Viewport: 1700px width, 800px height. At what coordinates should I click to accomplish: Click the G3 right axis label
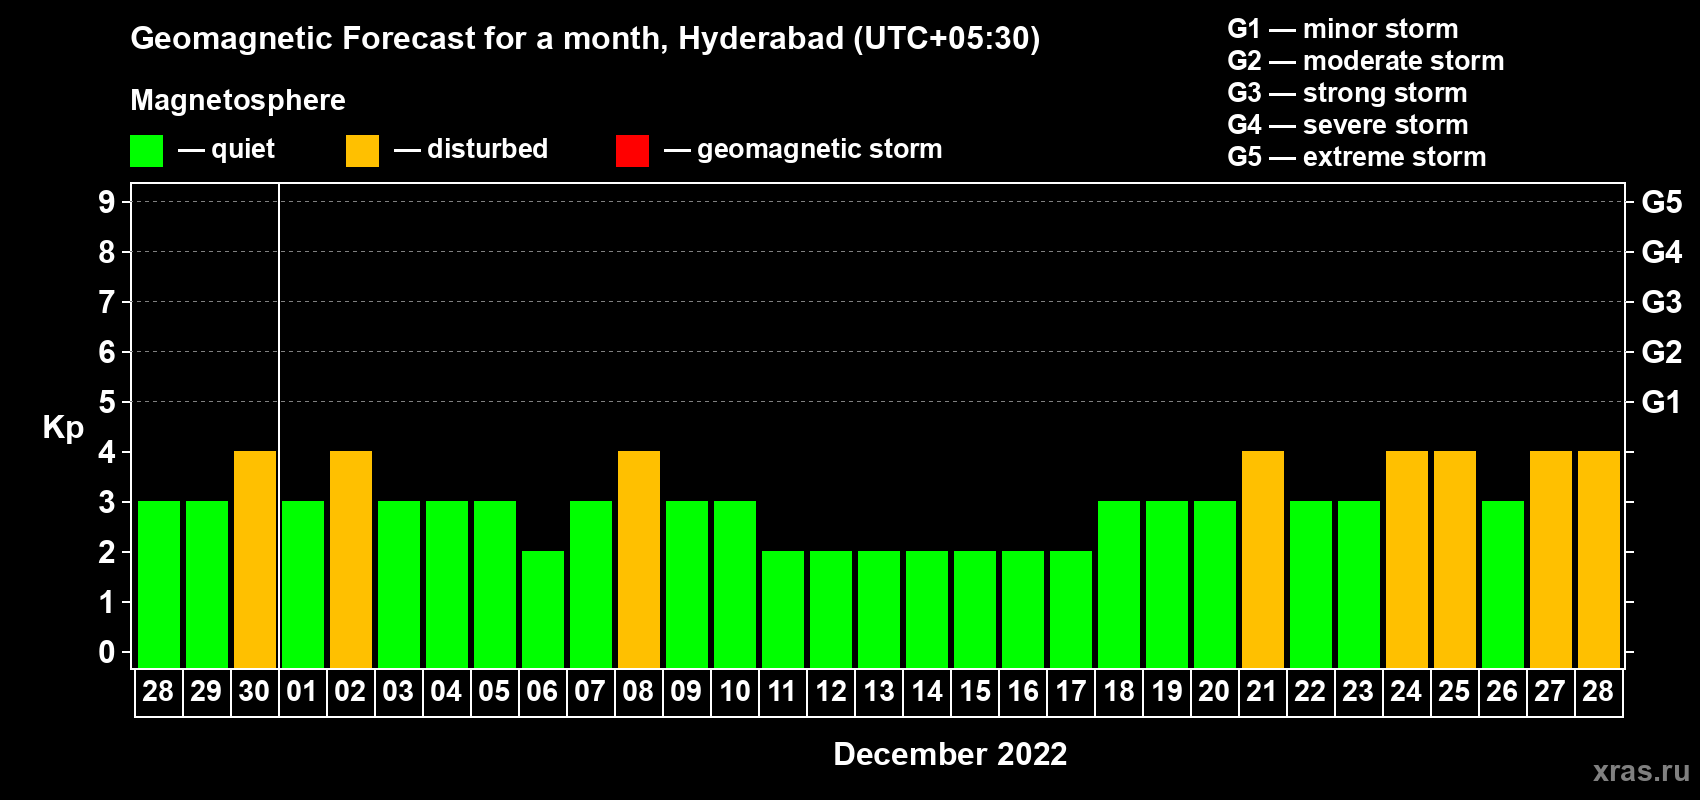[1661, 302]
